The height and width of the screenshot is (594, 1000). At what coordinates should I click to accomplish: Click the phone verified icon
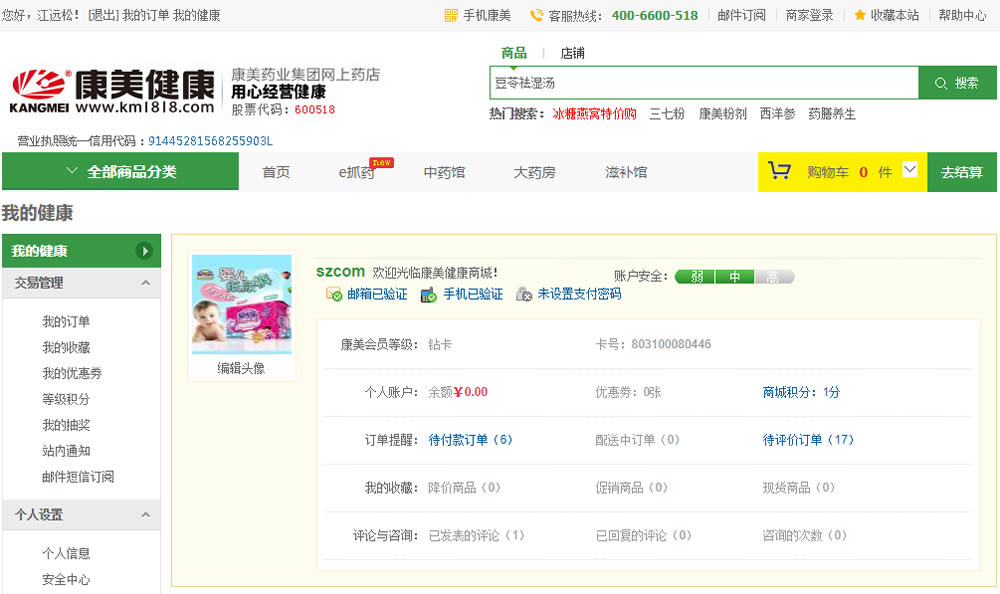[x=429, y=295]
